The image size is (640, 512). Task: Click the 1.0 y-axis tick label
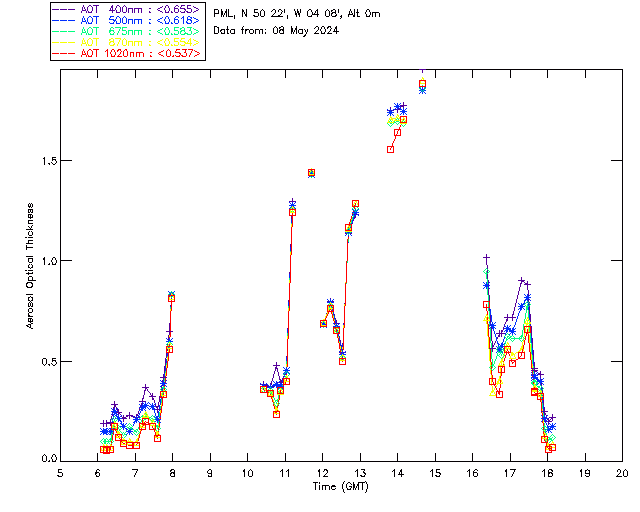click(x=49, y=260)
